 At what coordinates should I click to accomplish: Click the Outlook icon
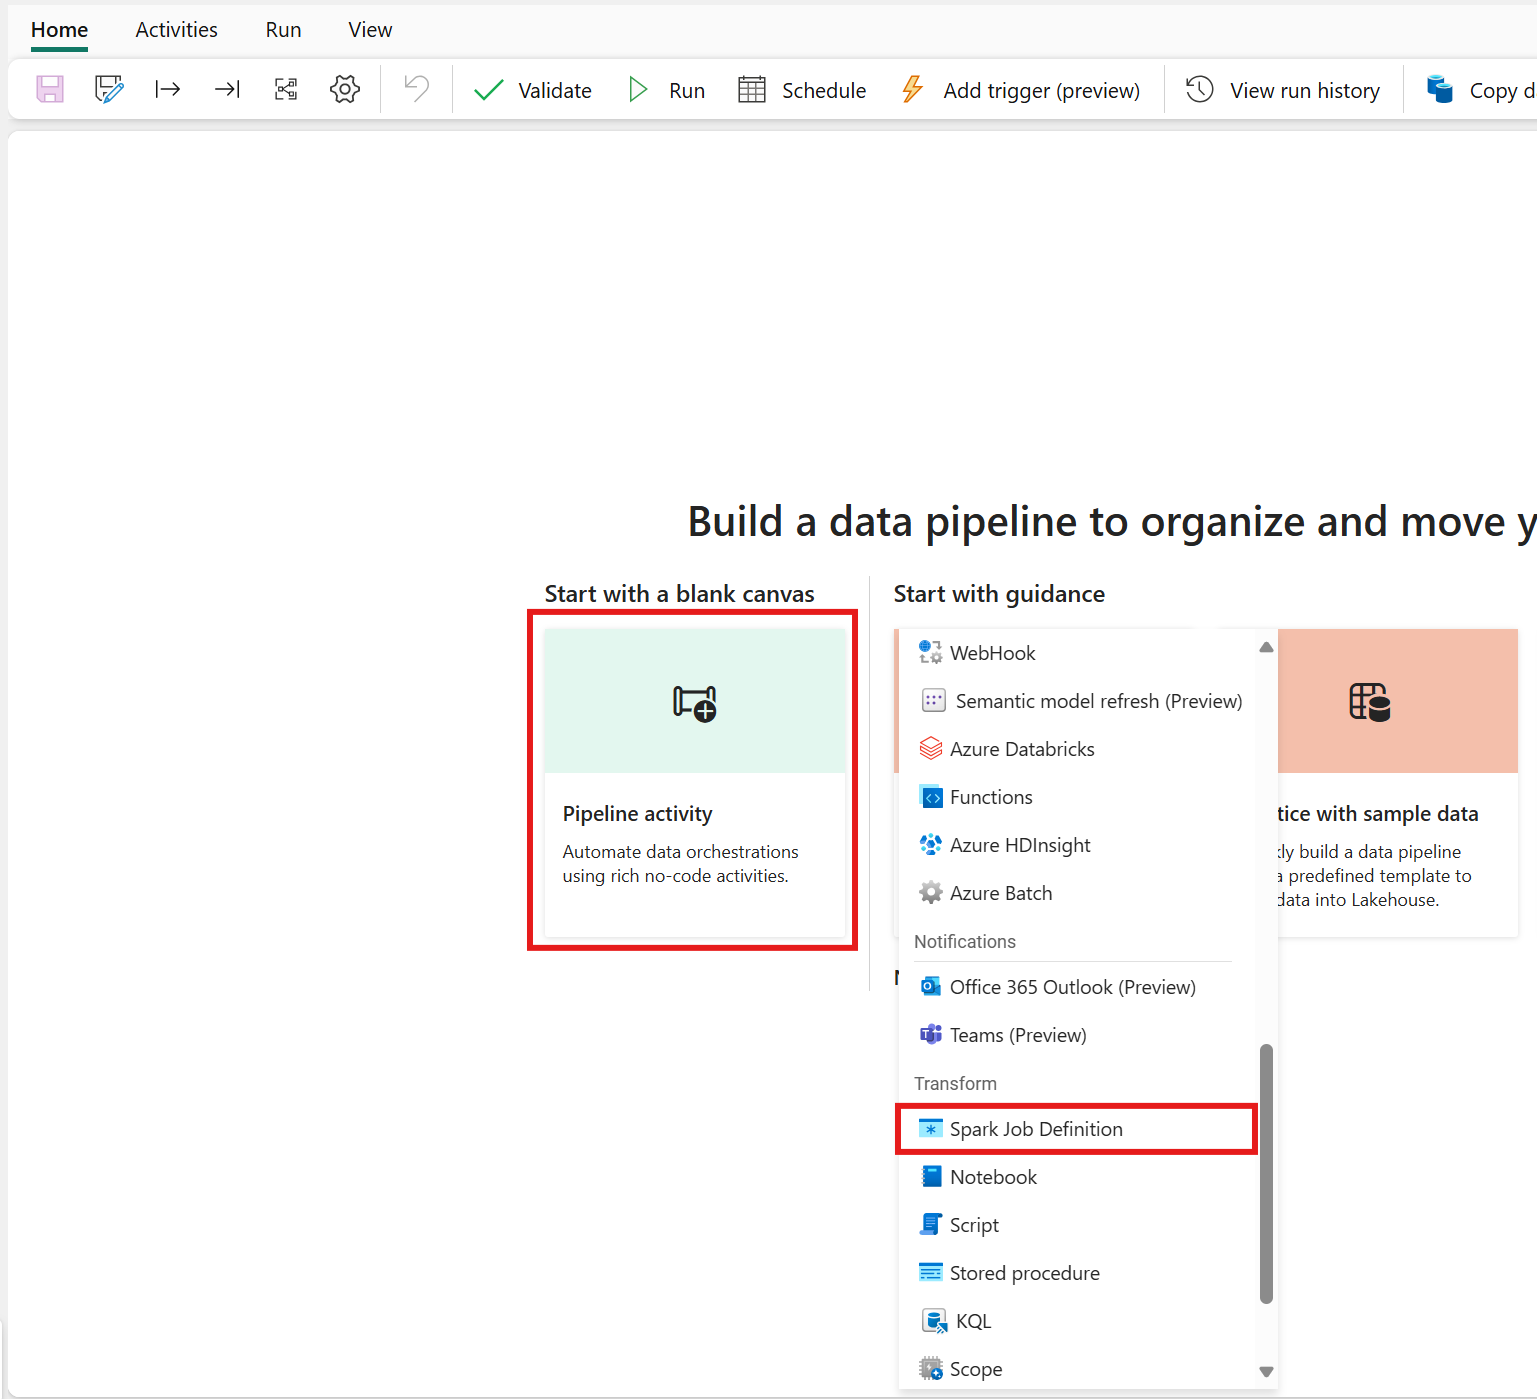[931, 987]
